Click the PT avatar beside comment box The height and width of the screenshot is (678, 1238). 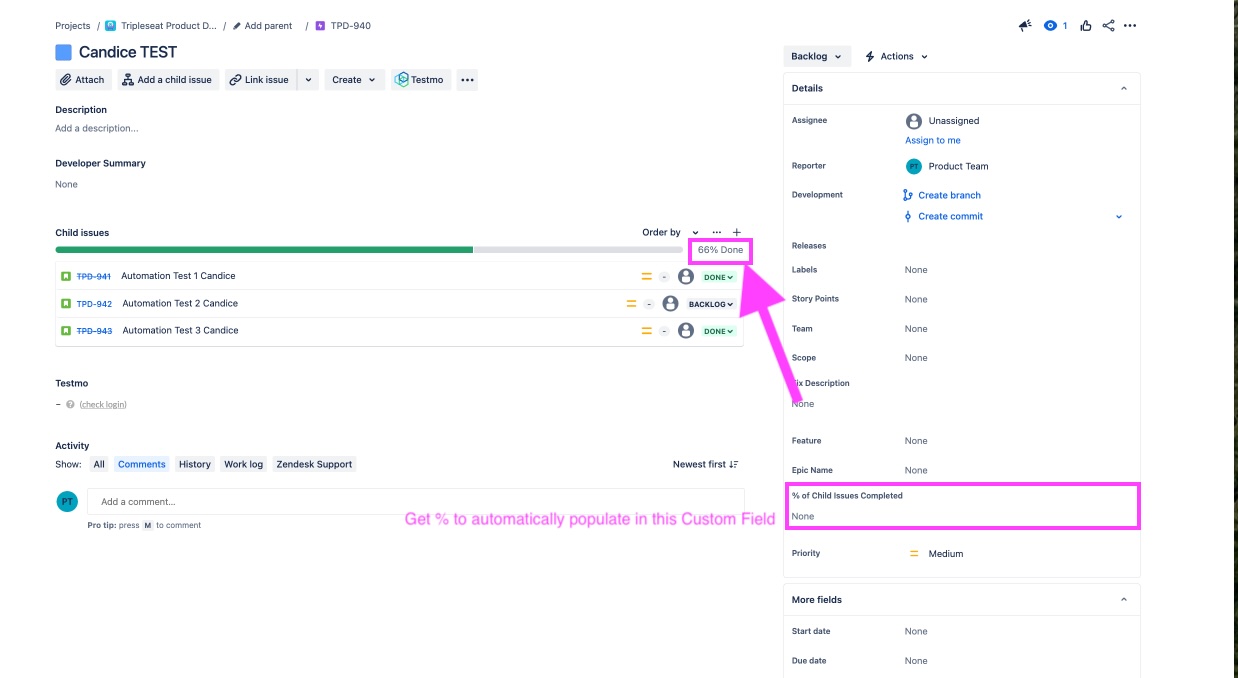point(67,501)
